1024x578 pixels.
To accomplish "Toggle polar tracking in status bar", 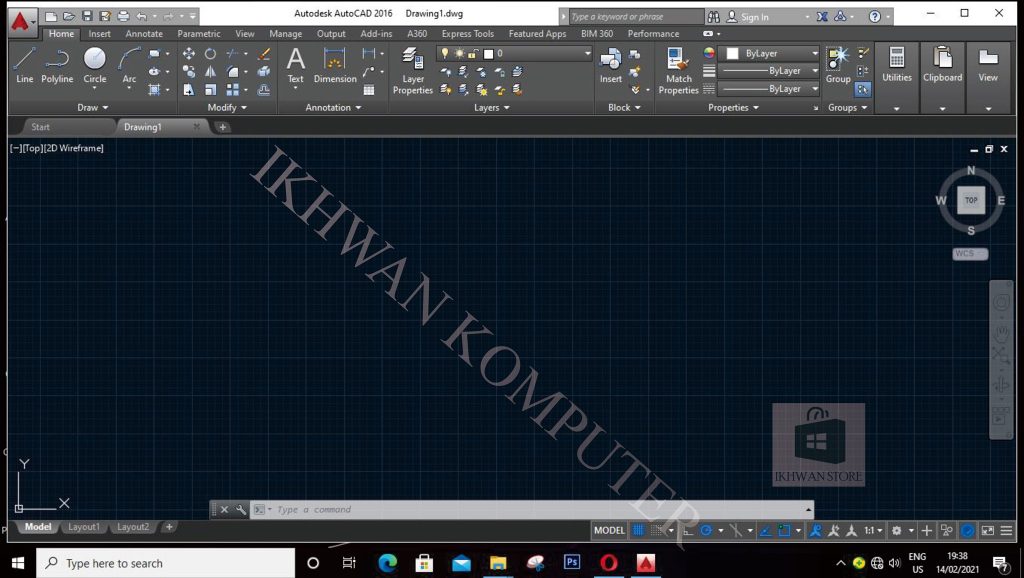I will point(706,530).
